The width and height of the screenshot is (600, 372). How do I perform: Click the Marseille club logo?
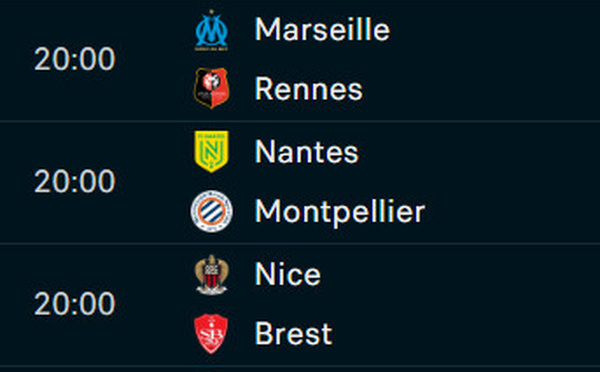click(212, 30)
